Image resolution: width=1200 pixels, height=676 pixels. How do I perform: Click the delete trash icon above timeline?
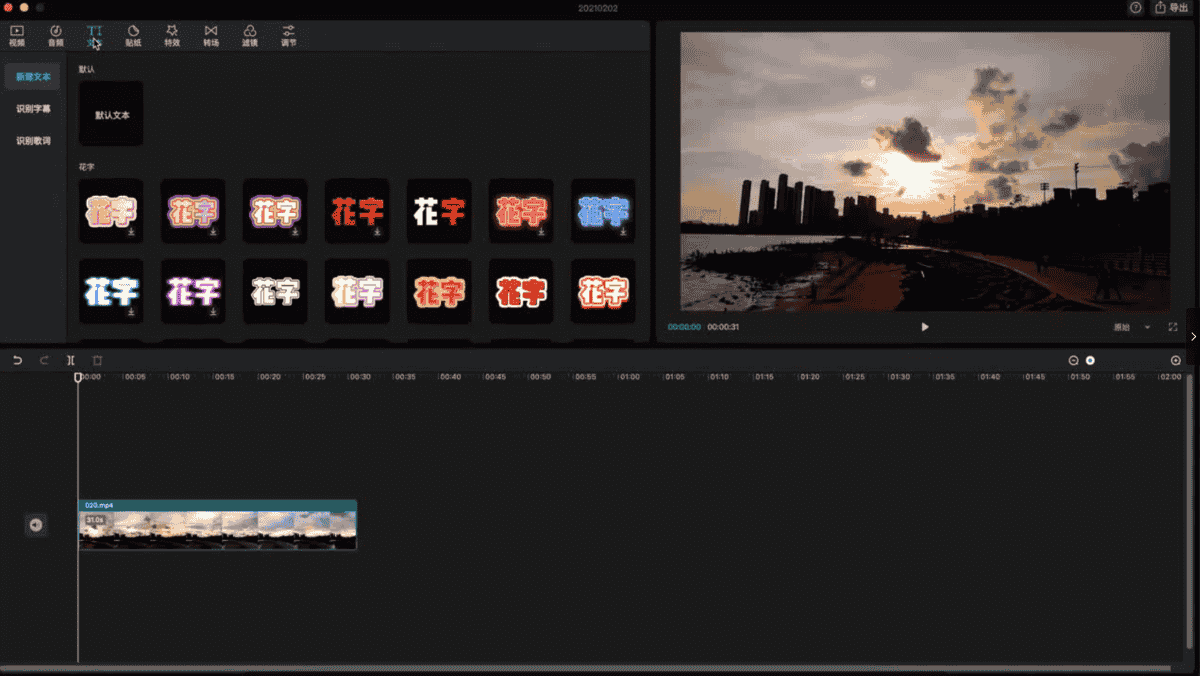(97, 360)
